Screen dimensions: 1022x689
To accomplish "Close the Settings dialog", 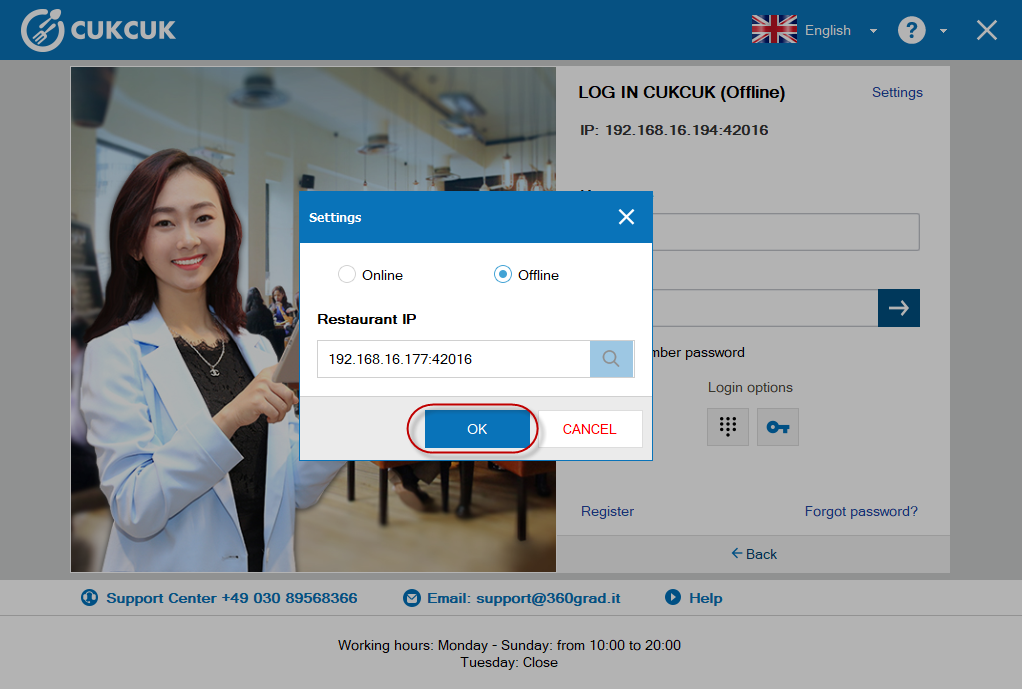I will click(x=626, y=217).
